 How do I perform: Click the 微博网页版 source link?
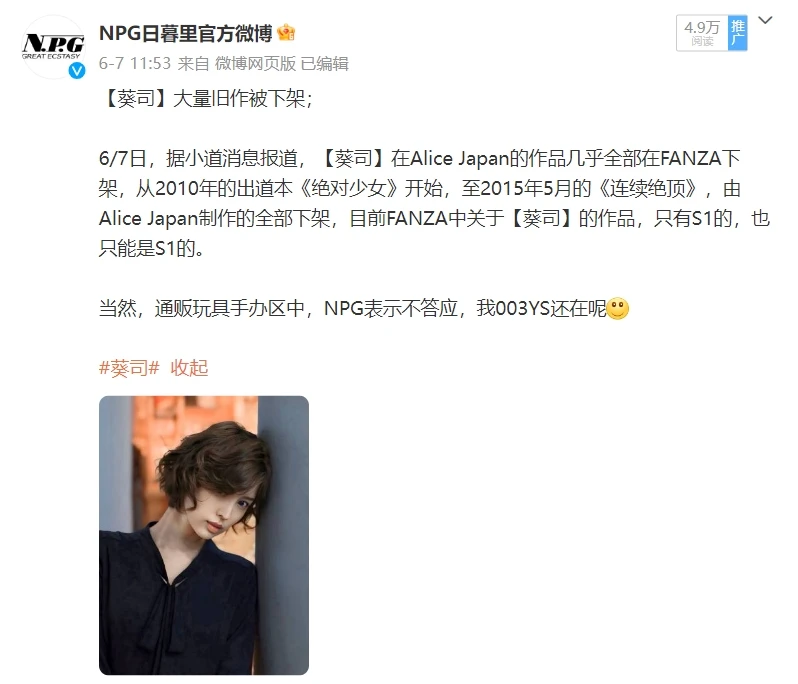click(x=255, y=64)
